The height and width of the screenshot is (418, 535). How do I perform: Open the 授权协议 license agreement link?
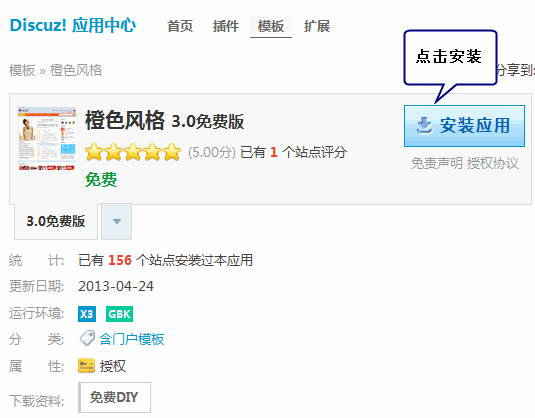point(493,163)
